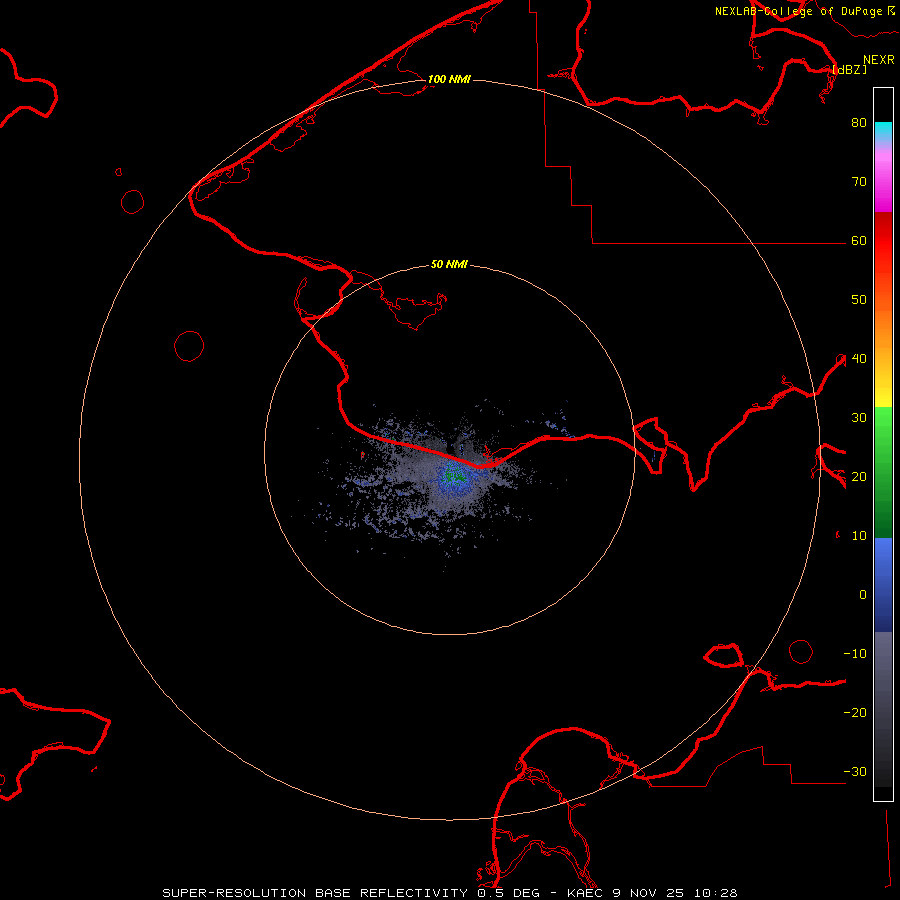Click the 30 dBZ scale label

pyautogui.click(x=859, y=417)
